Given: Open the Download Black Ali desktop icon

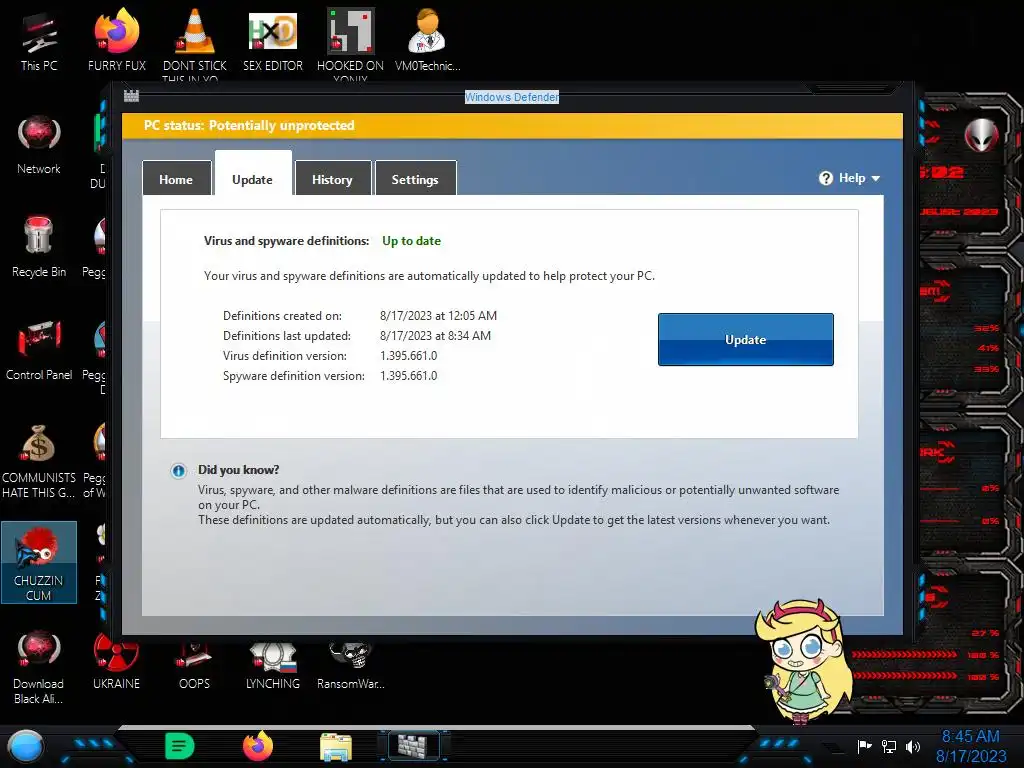Looking at the screenshot, I should [x=39, y=667].
